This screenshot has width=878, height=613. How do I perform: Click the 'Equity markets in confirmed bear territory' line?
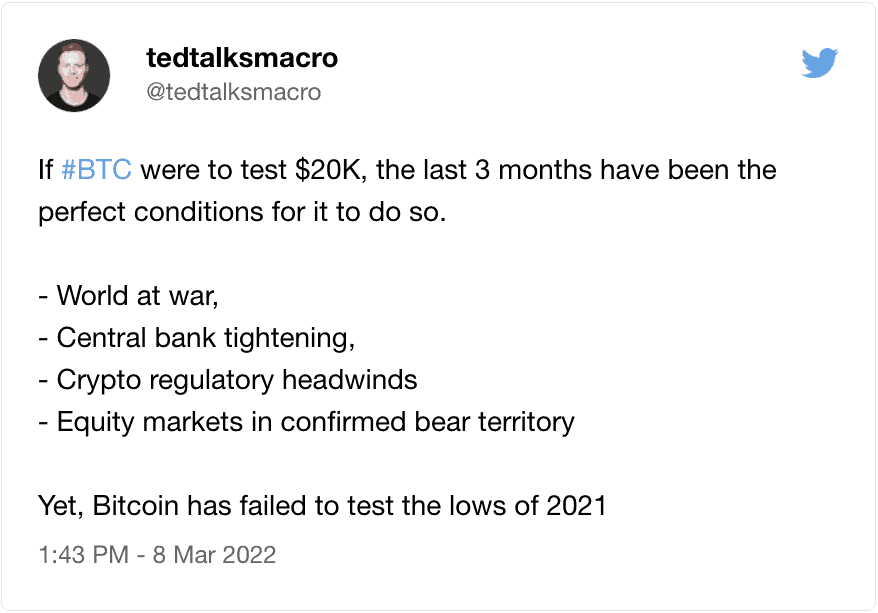tap(306, 422)
